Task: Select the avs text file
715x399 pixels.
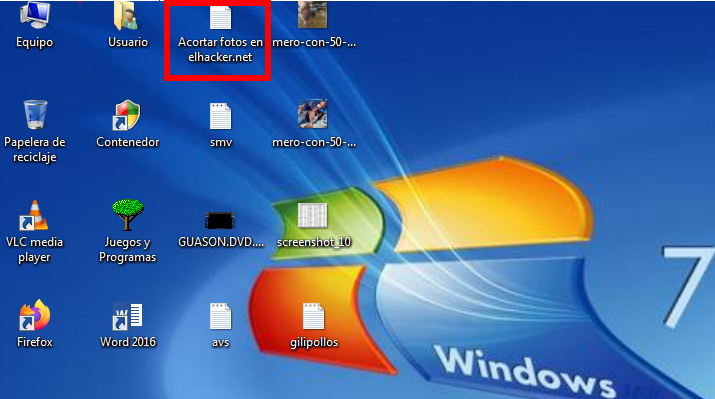Action: 220,316
